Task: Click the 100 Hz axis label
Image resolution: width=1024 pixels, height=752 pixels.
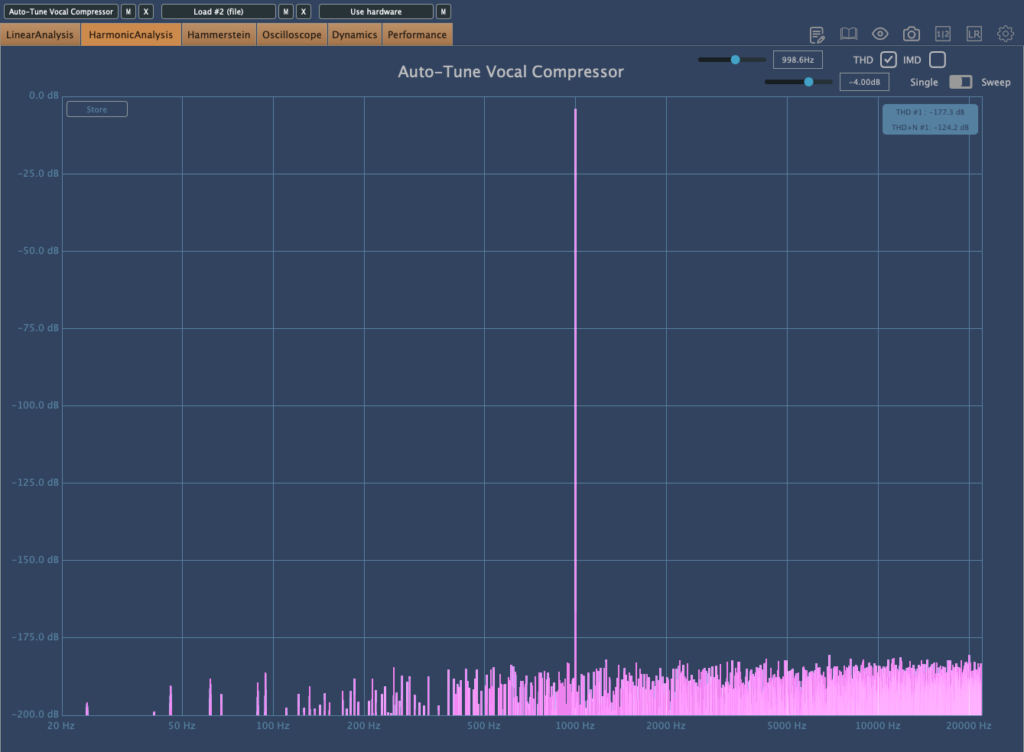Action: pyautogui.click(x=273, y=726)
